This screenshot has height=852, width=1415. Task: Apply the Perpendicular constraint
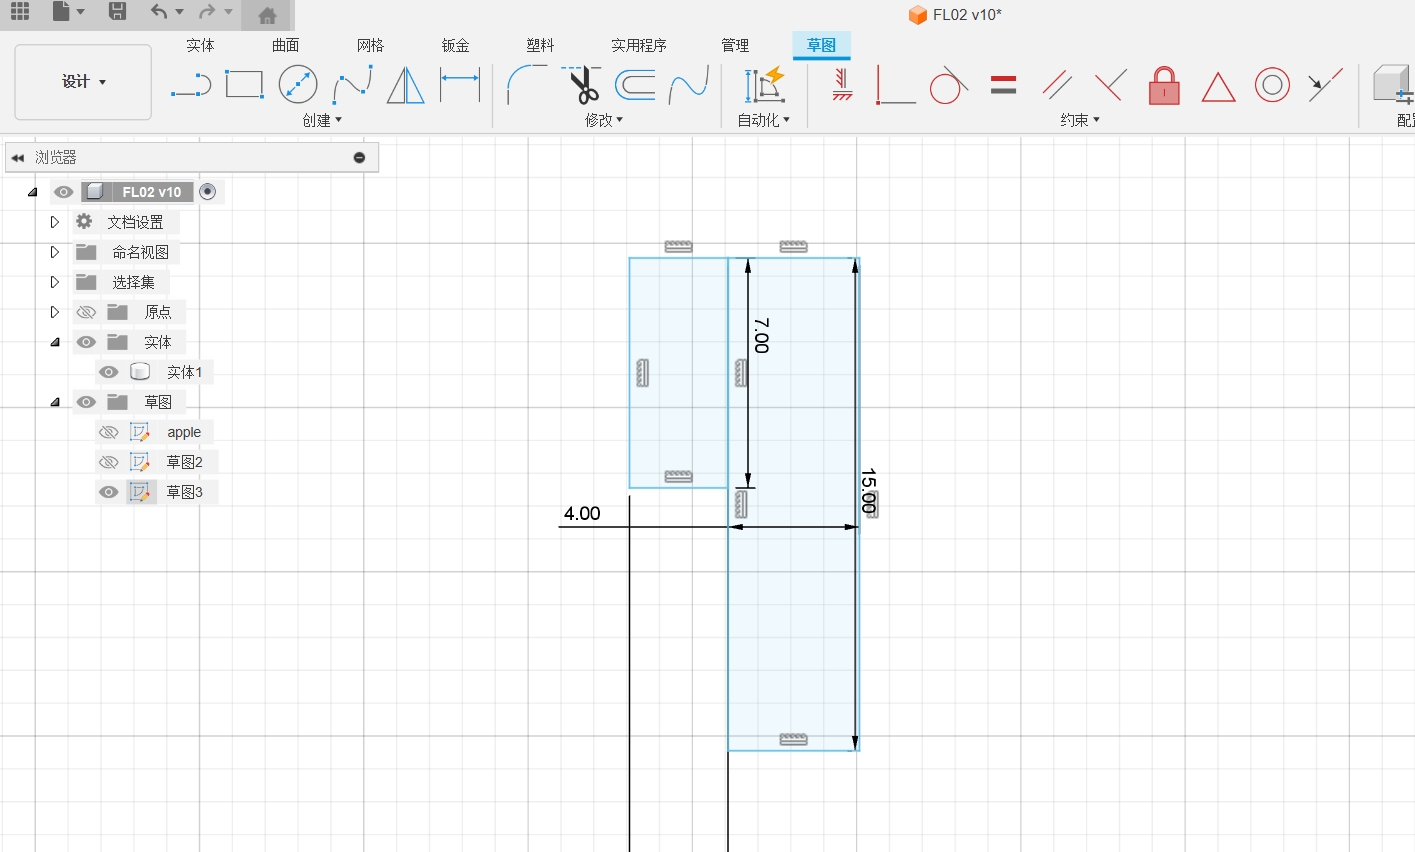click(1110, 86)
